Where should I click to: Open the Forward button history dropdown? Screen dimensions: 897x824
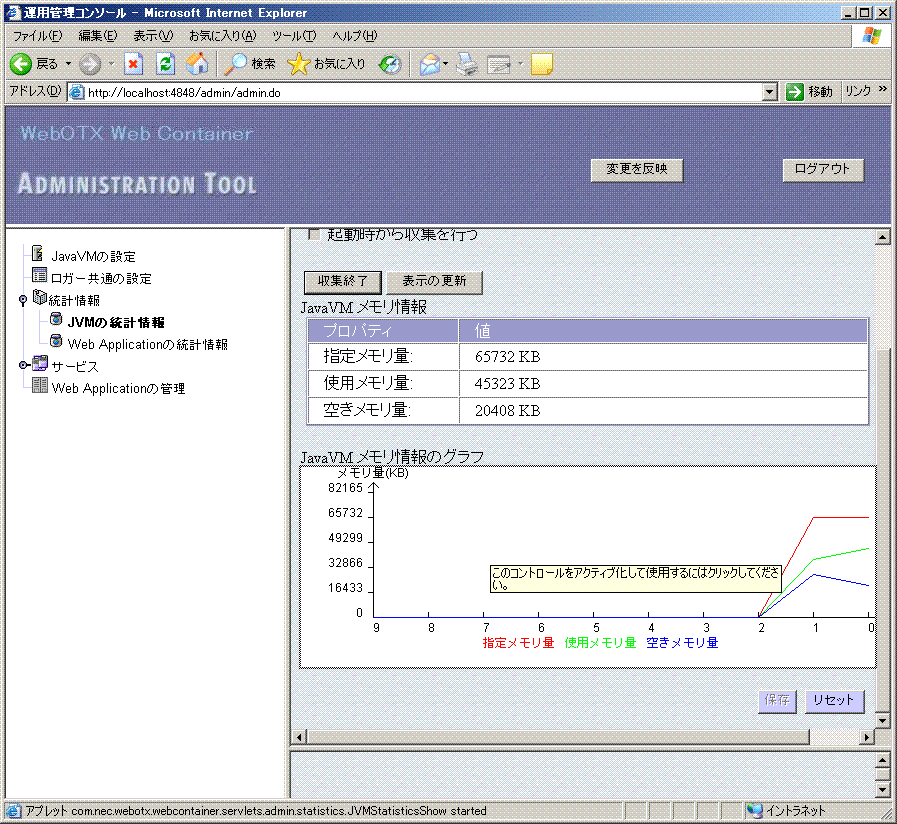point(111,64)
